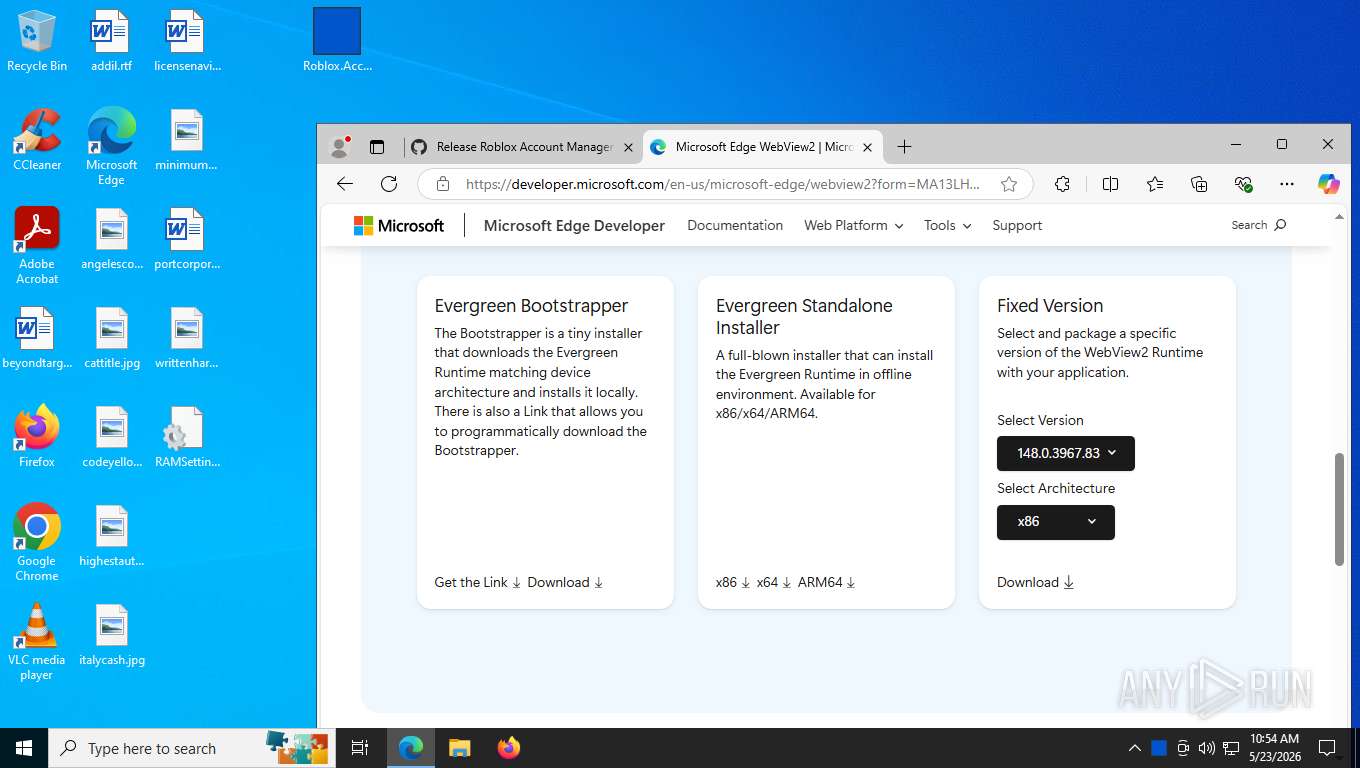The image size is (1360, 768).
Task: Expand the Tools dropdown menu
Action: coord(947,226)
